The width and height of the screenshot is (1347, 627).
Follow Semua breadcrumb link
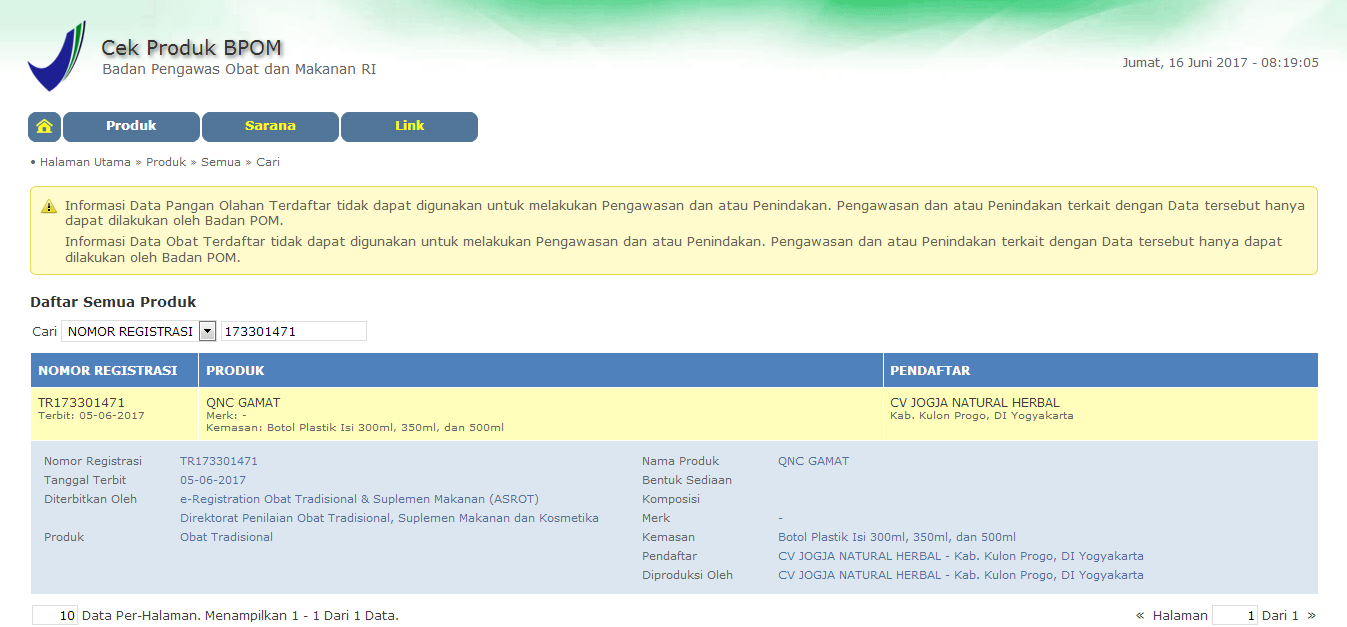click(221, 162)
